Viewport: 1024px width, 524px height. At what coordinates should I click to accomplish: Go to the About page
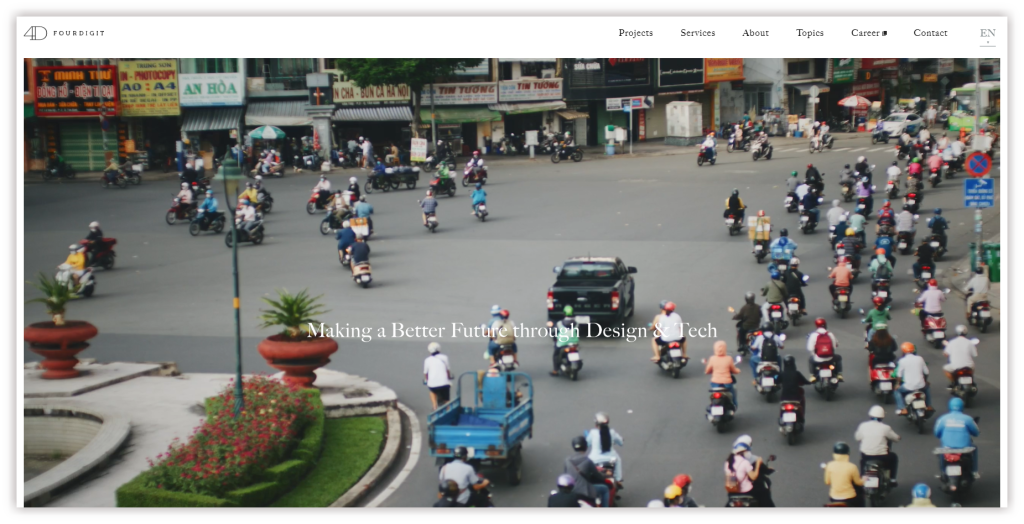[x=755, y=33]
